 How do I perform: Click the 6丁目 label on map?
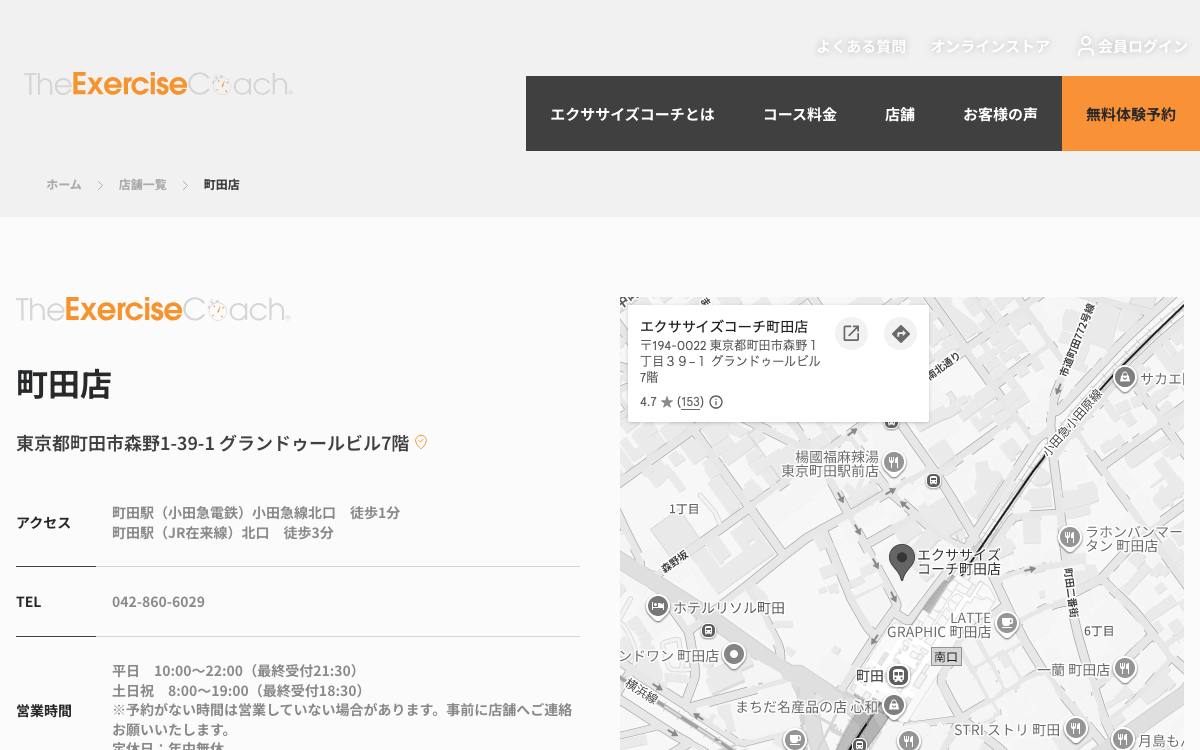[1099, 631]
